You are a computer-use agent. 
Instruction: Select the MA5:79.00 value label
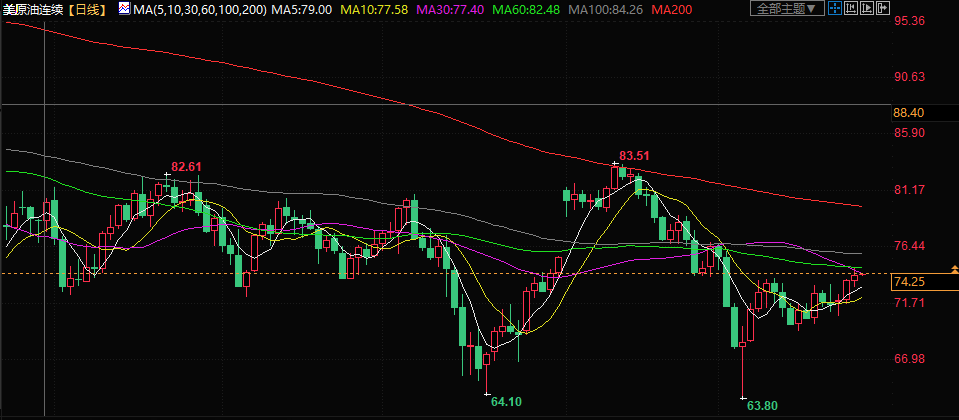(x=302, y=9)
